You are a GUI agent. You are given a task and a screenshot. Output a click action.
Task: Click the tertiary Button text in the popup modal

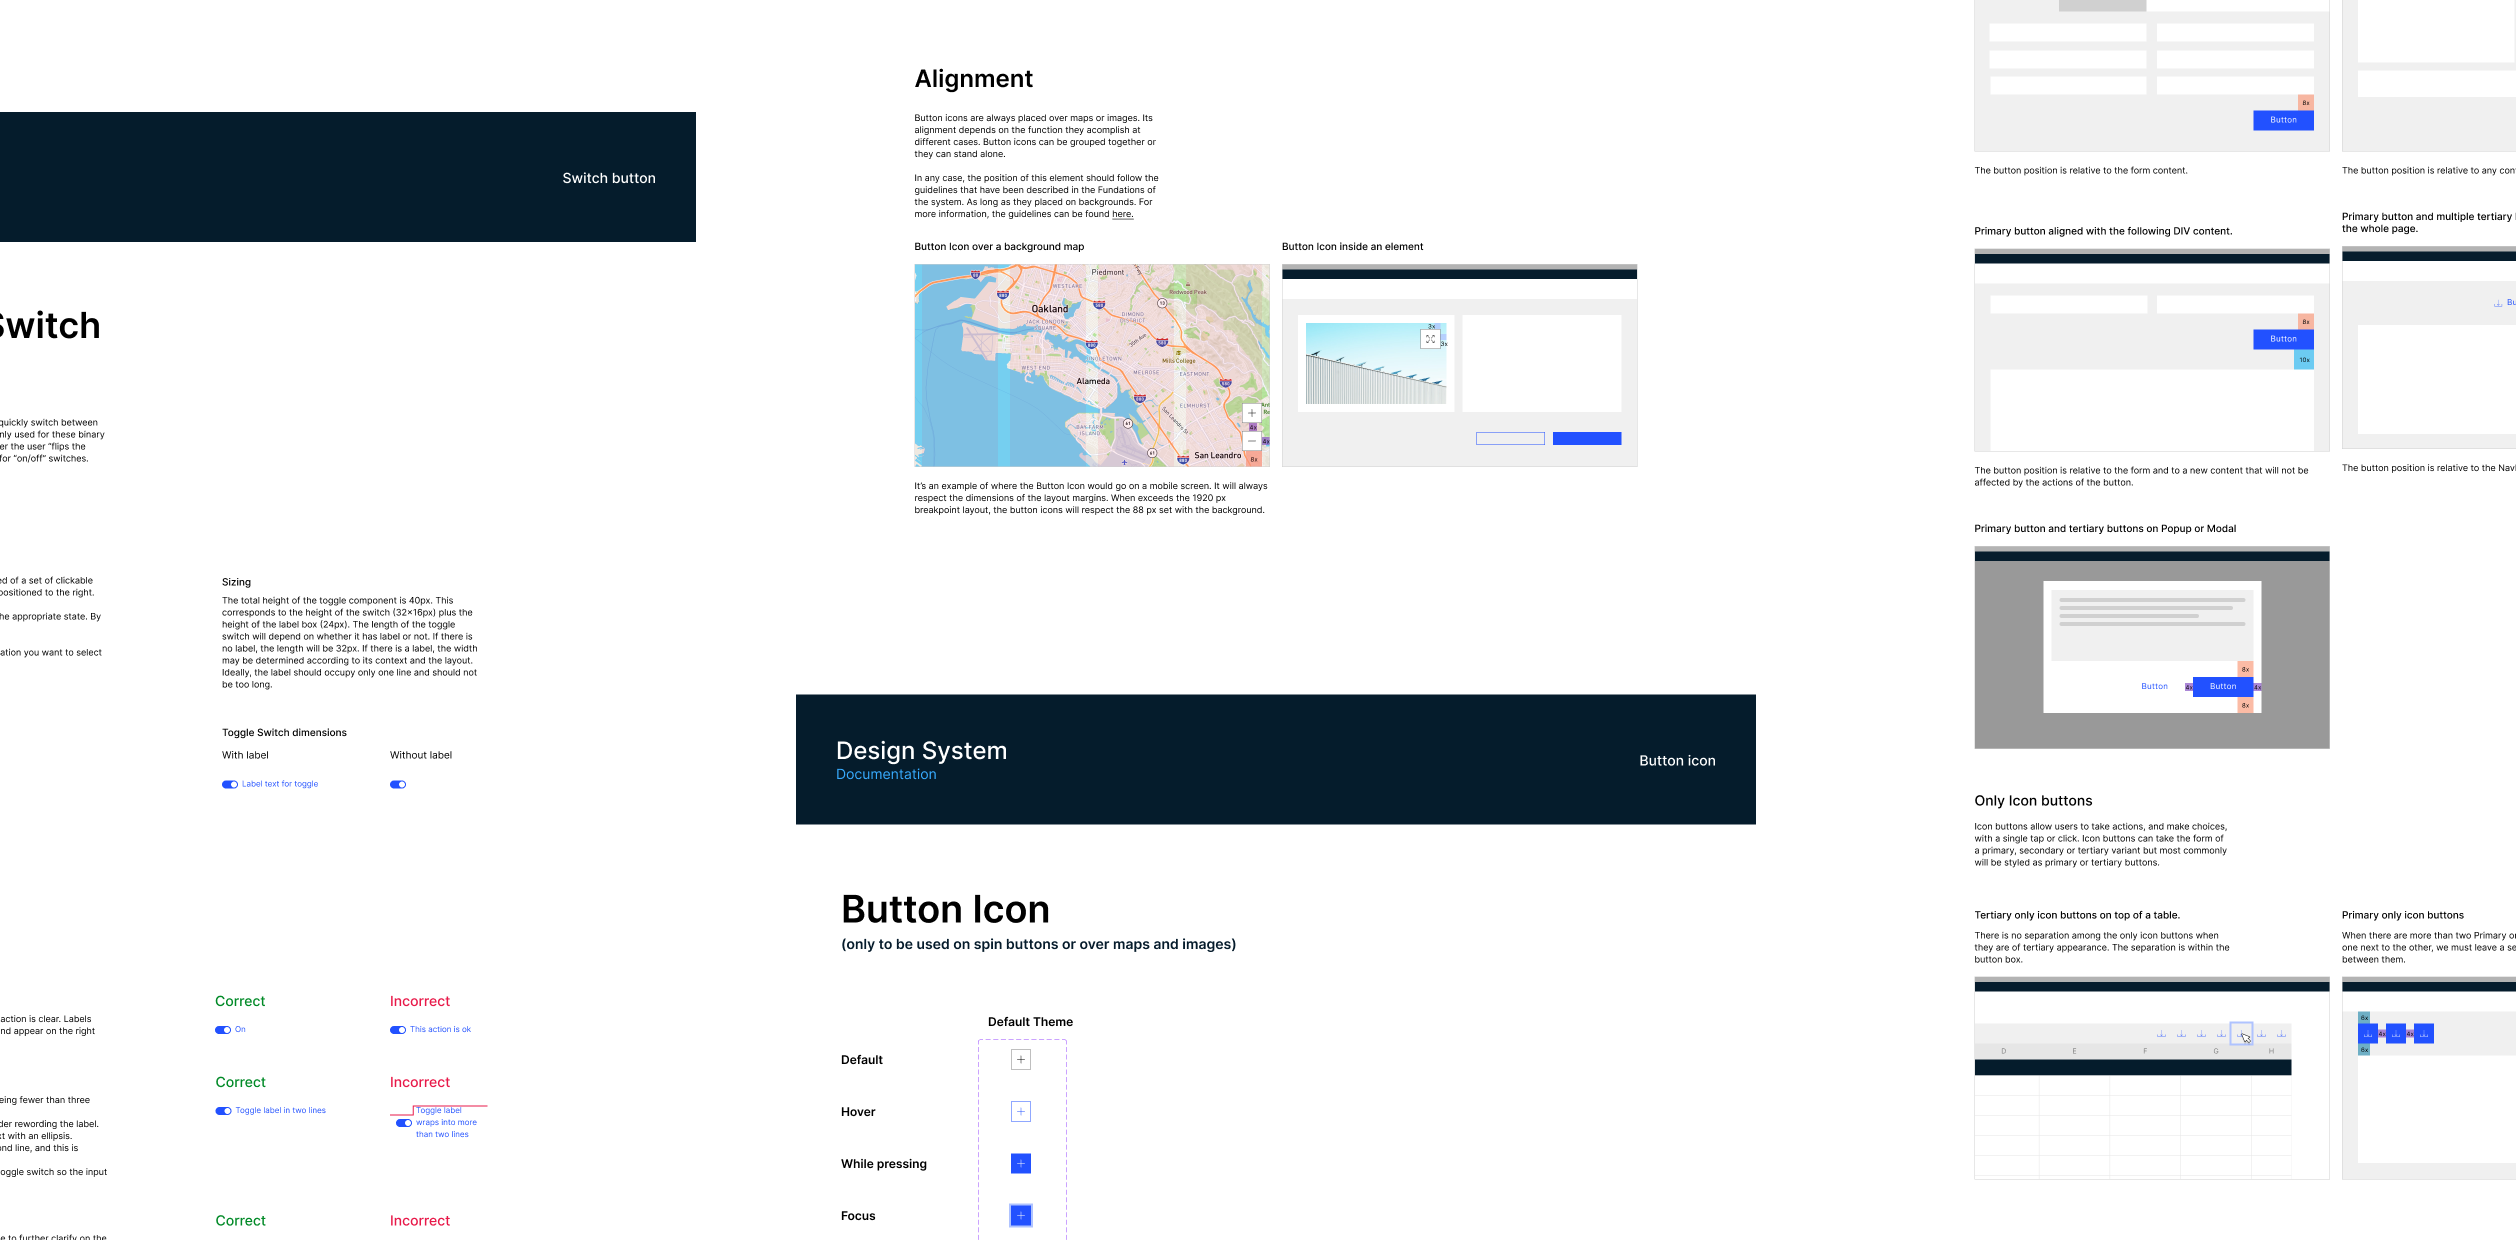coord(2154,687)
